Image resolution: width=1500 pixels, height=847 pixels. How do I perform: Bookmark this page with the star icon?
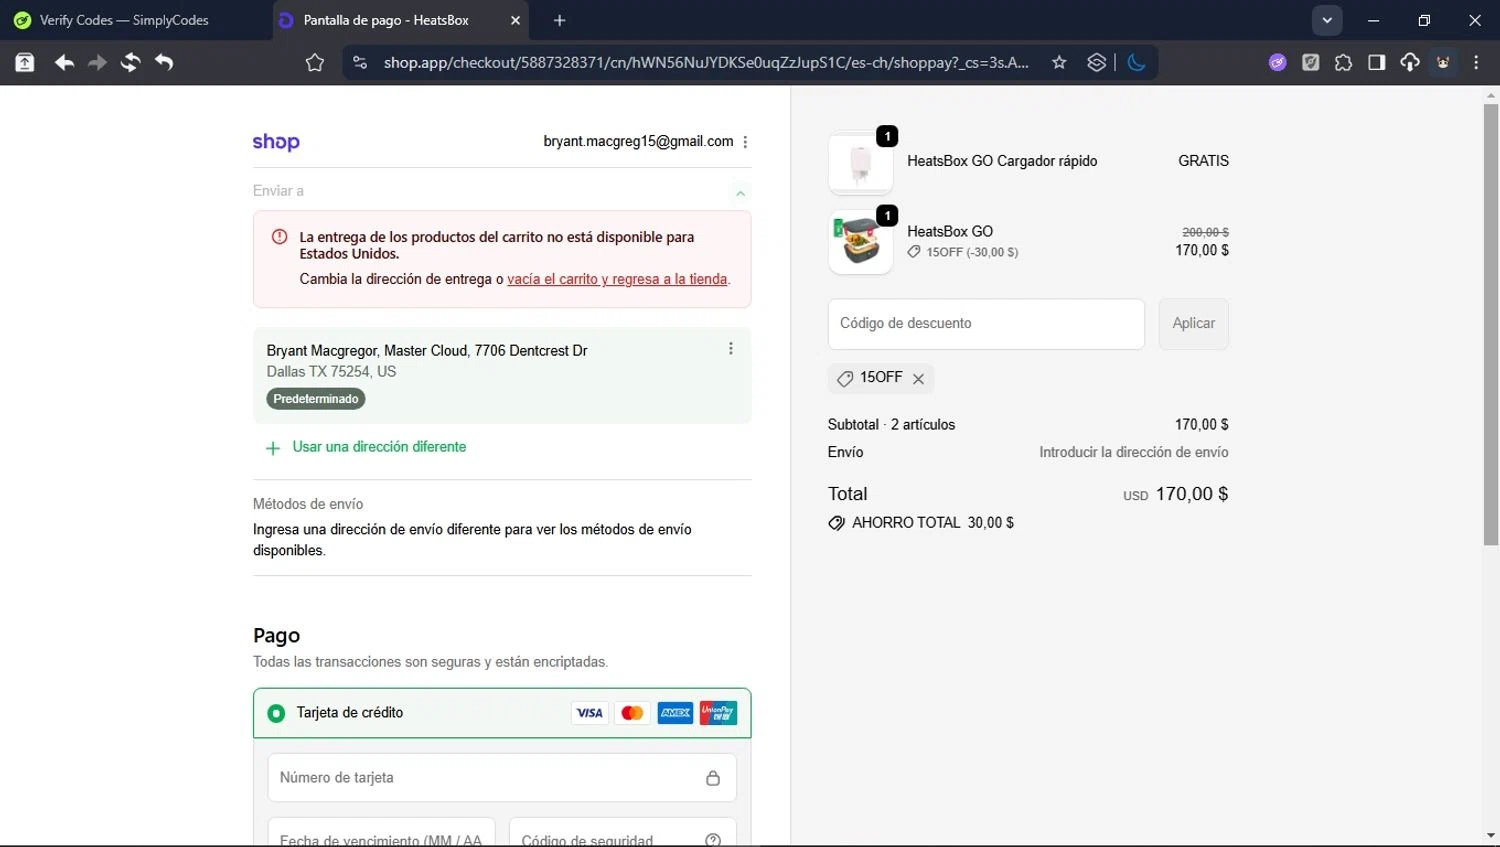tap(1059, 63)
